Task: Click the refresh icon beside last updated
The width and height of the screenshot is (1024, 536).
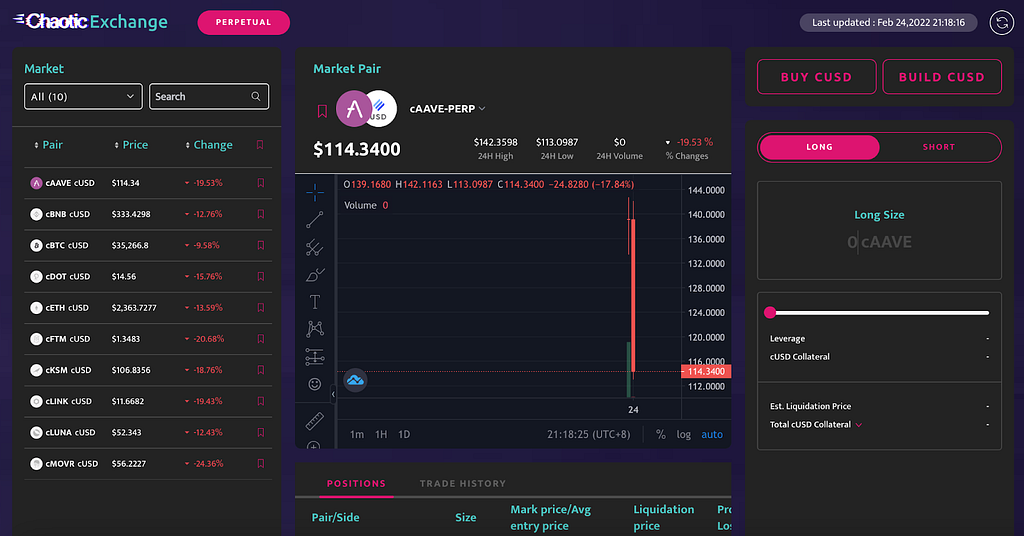Action: pyautogui.click(x=1001, y=23)
